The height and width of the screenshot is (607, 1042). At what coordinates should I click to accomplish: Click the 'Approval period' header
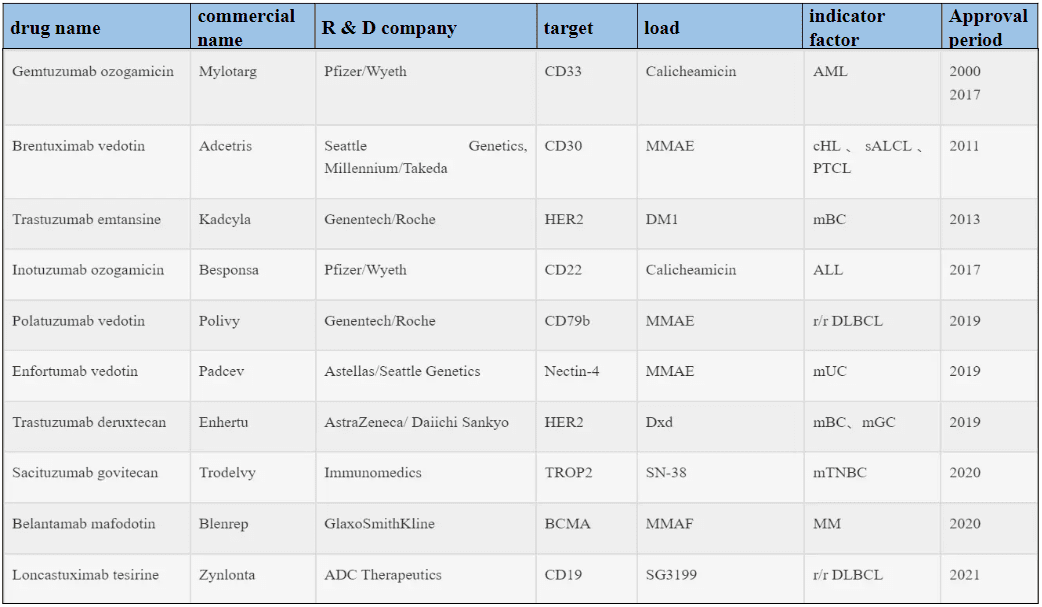pyautogui.click(x=990, y=27)
